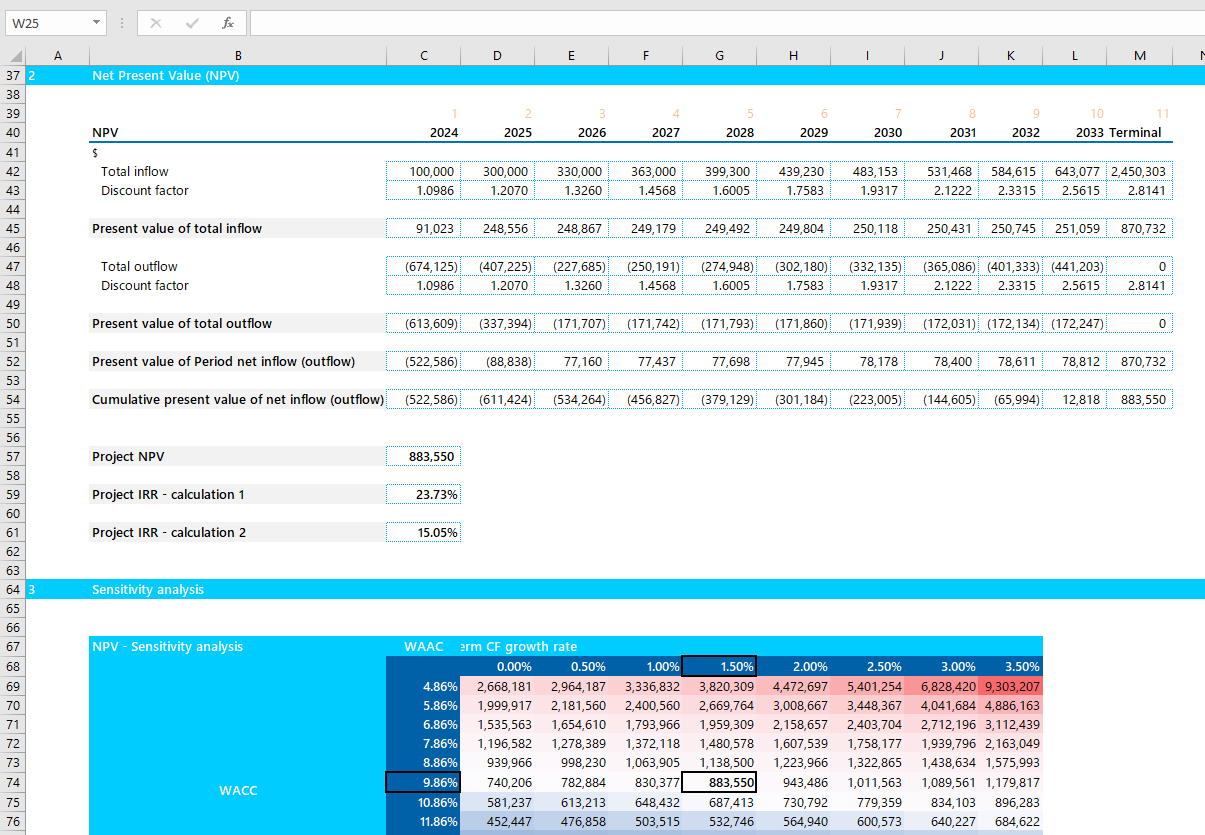The image size is (1205, 835).
Task: Select column header C
Action: pyautogui.click(x=422, y=55)
